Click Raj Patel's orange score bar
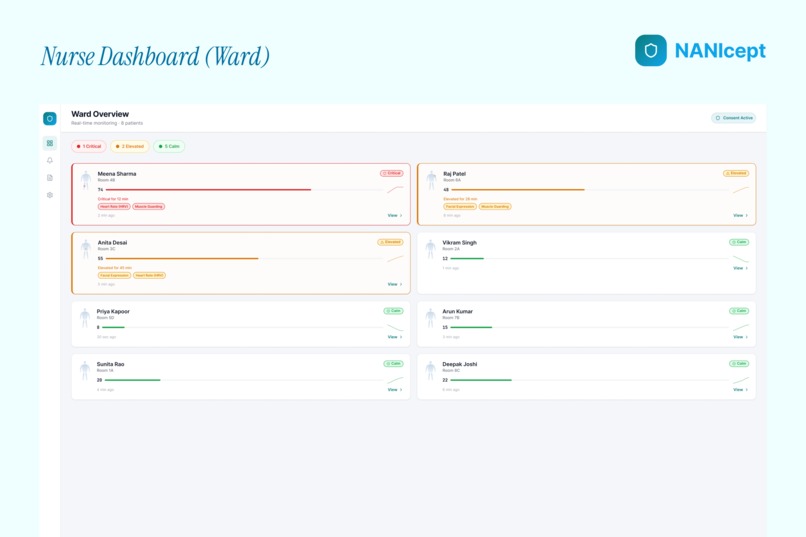806x537 pixels. pos(518,190)
